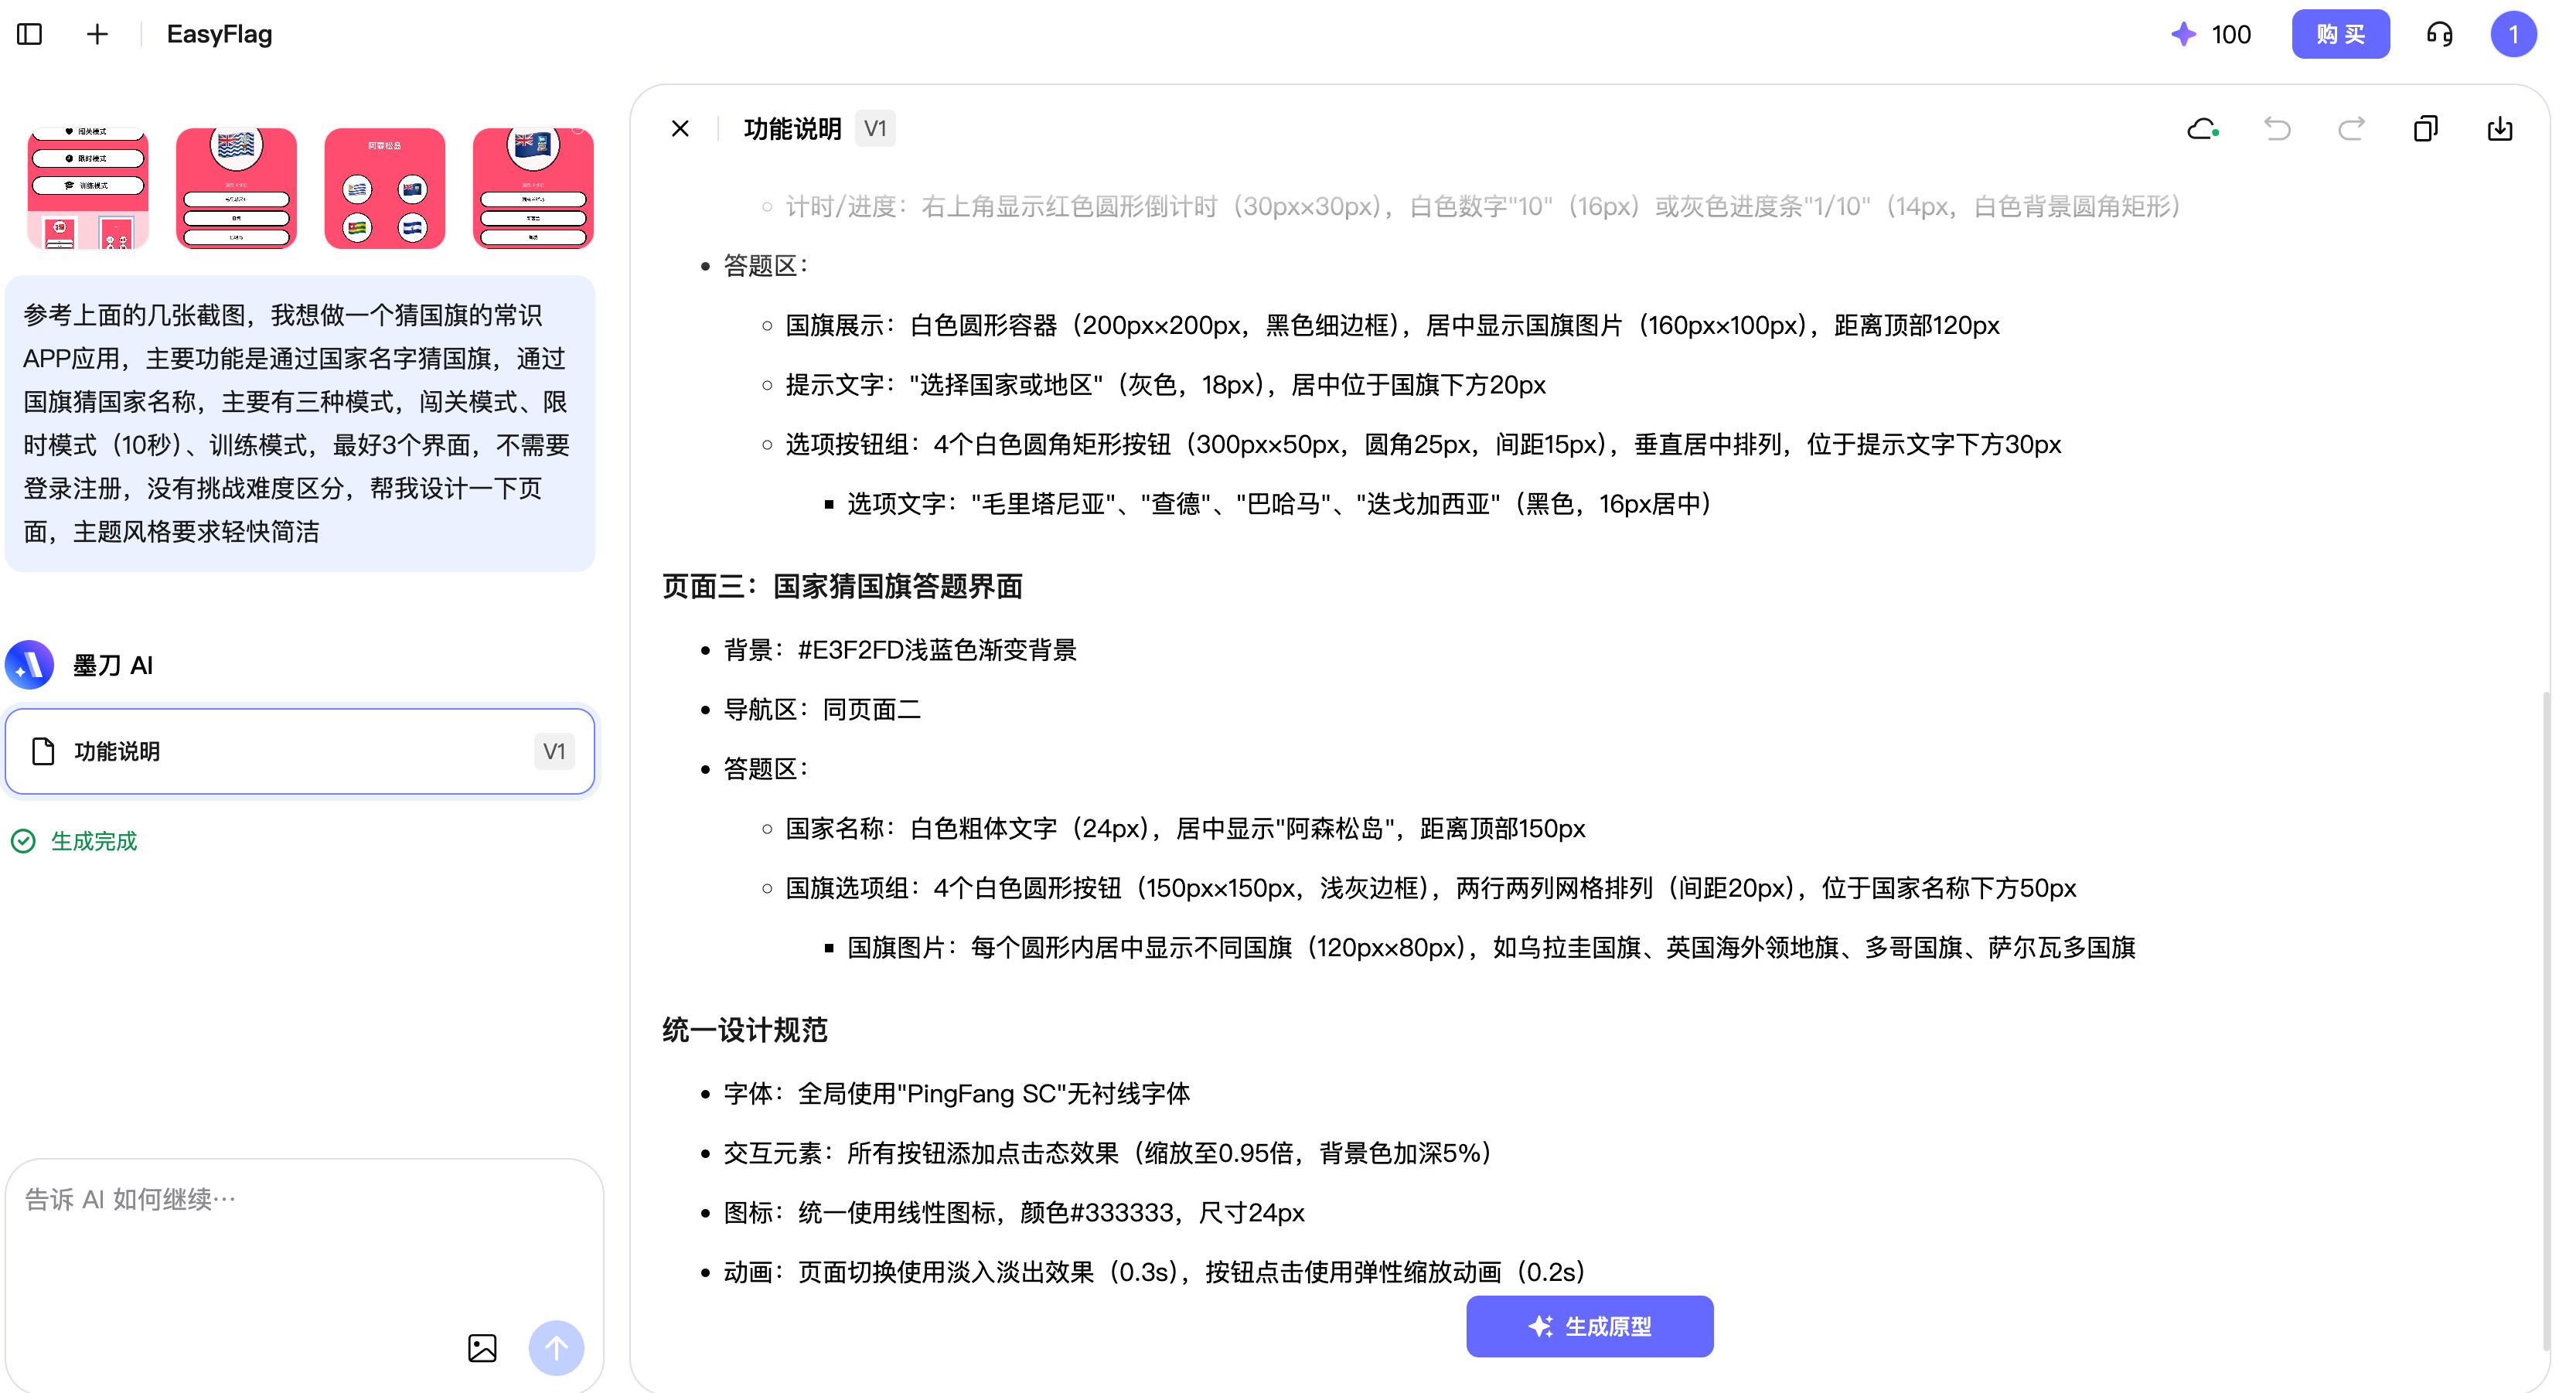Click the 功能说明 panel title

792,128
